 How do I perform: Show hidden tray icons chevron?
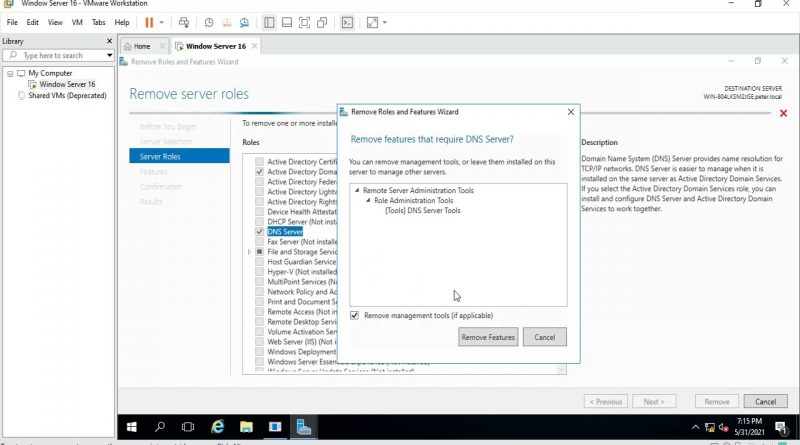(695, 428)
